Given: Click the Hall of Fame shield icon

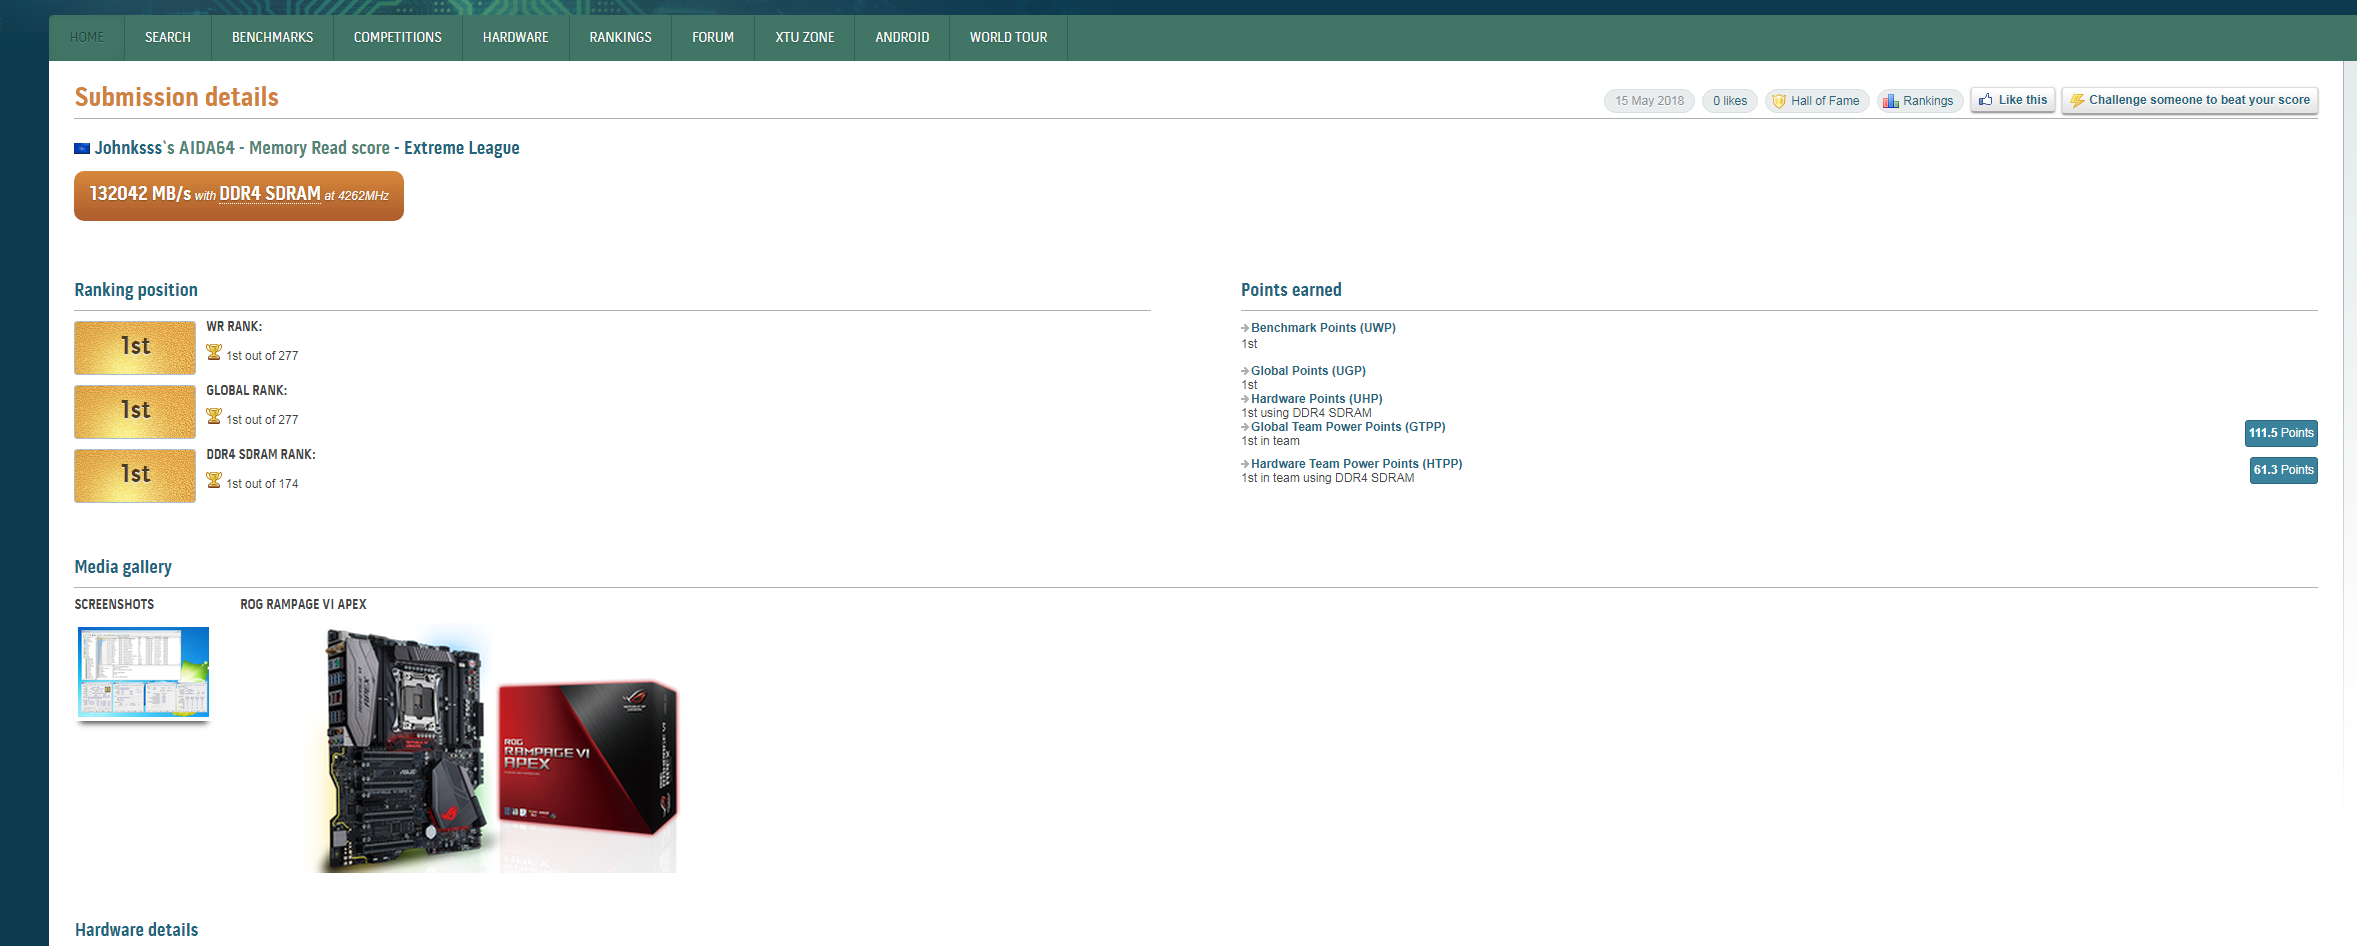Looking at the screenshot, I should point(1779,101).
